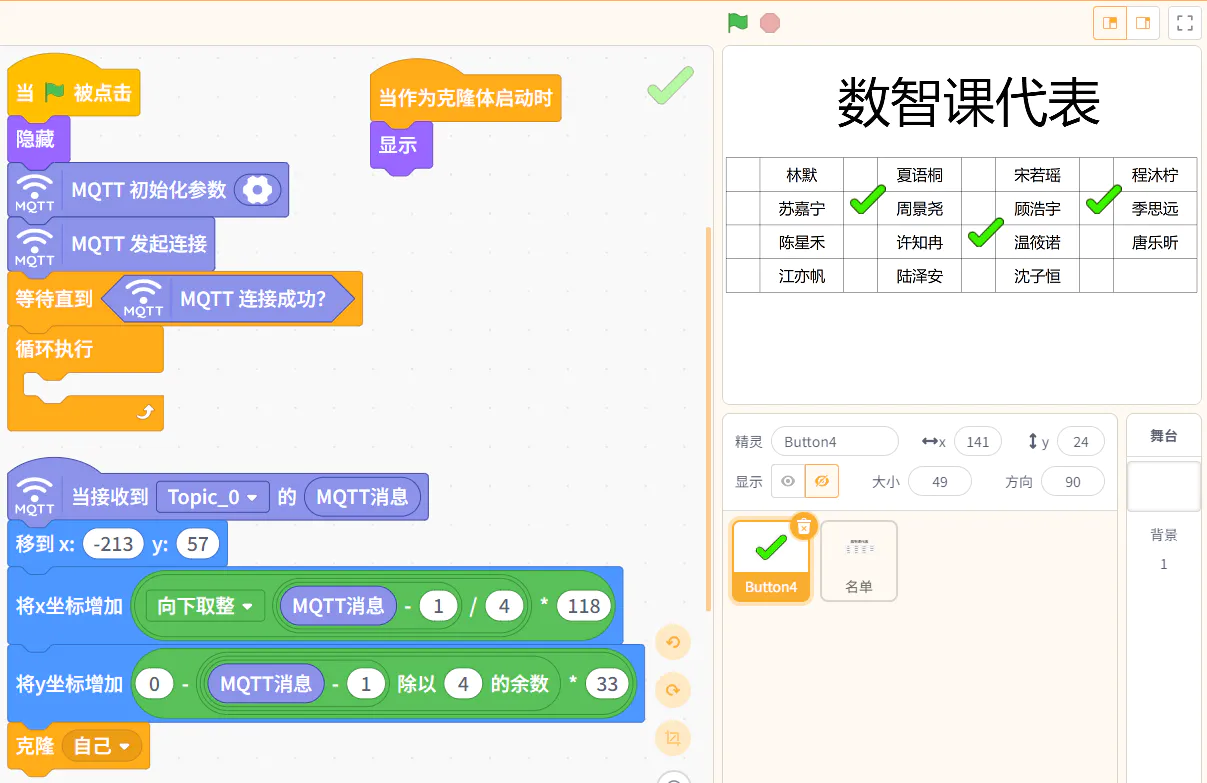1207x783 pixels.
Task: Show the sprite using eye icon
Action: pos(788,481)
